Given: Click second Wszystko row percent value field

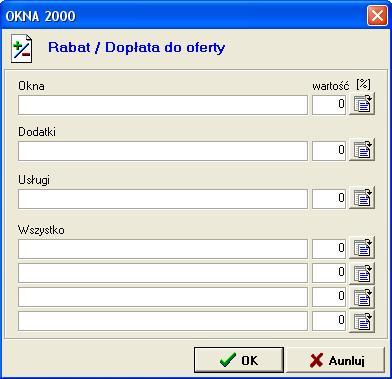Looking at the screenshot, I should click(329, 273).
